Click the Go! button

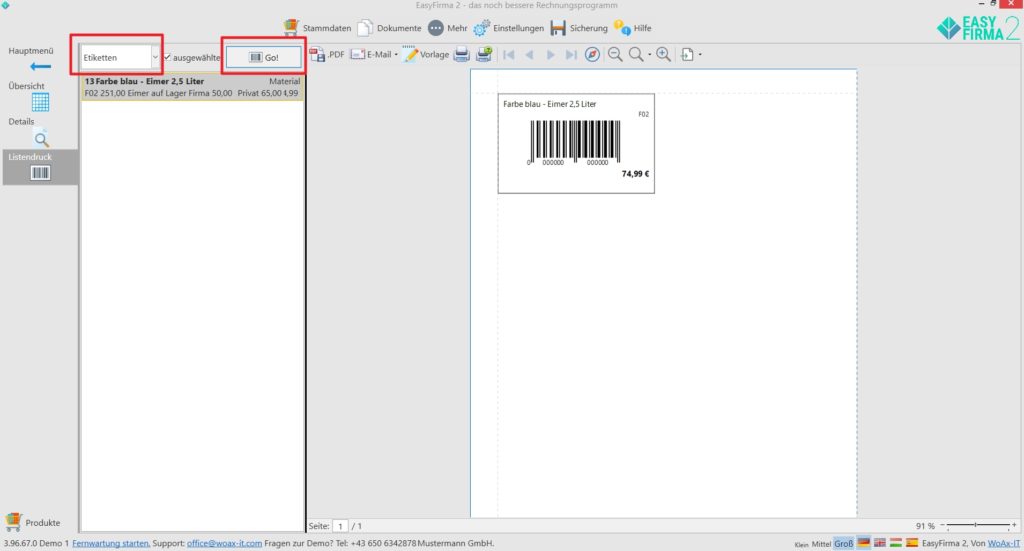coord(264,57)
